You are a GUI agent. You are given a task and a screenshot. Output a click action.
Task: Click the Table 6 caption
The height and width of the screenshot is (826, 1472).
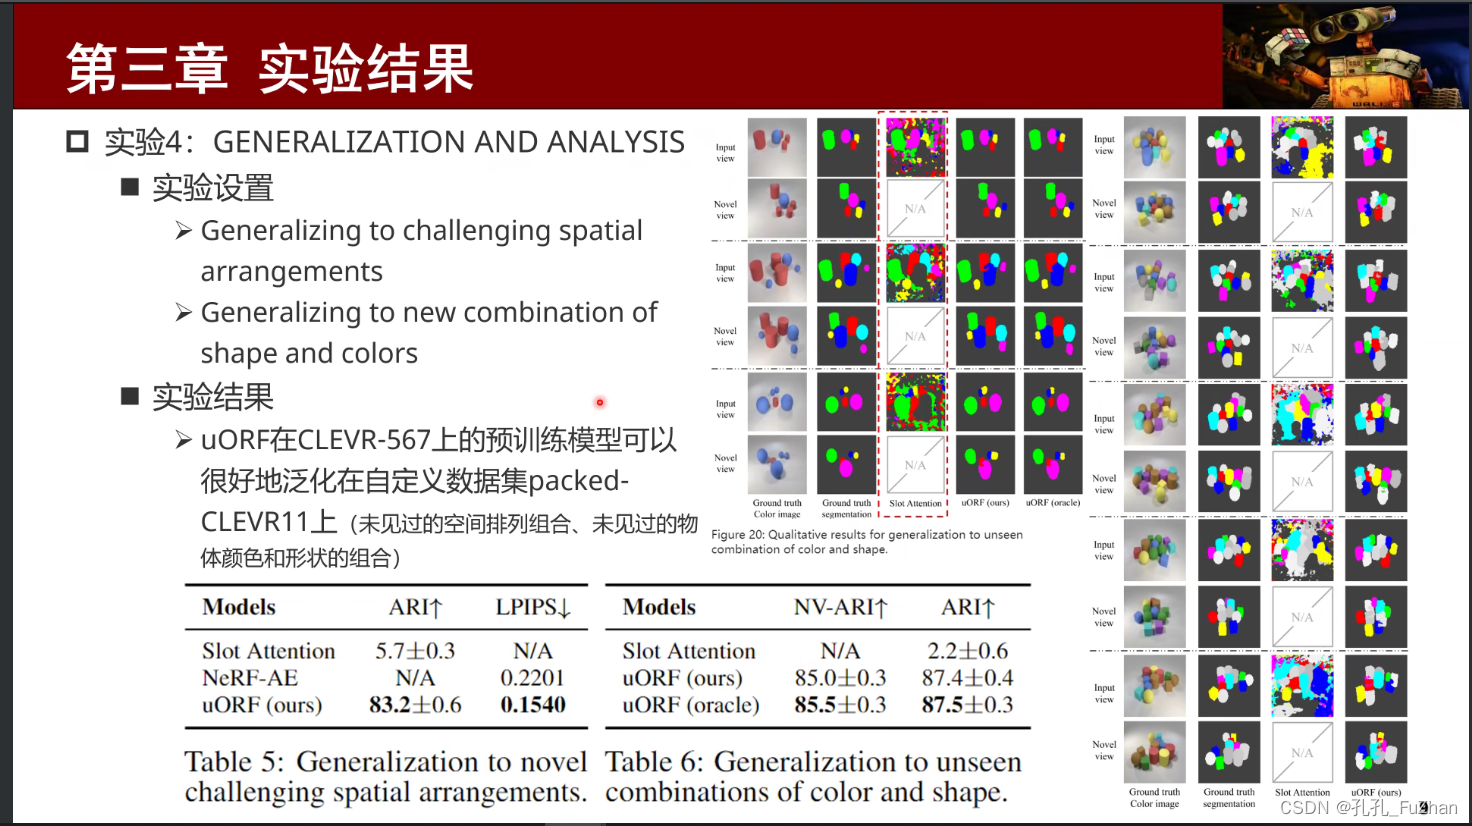814,777
